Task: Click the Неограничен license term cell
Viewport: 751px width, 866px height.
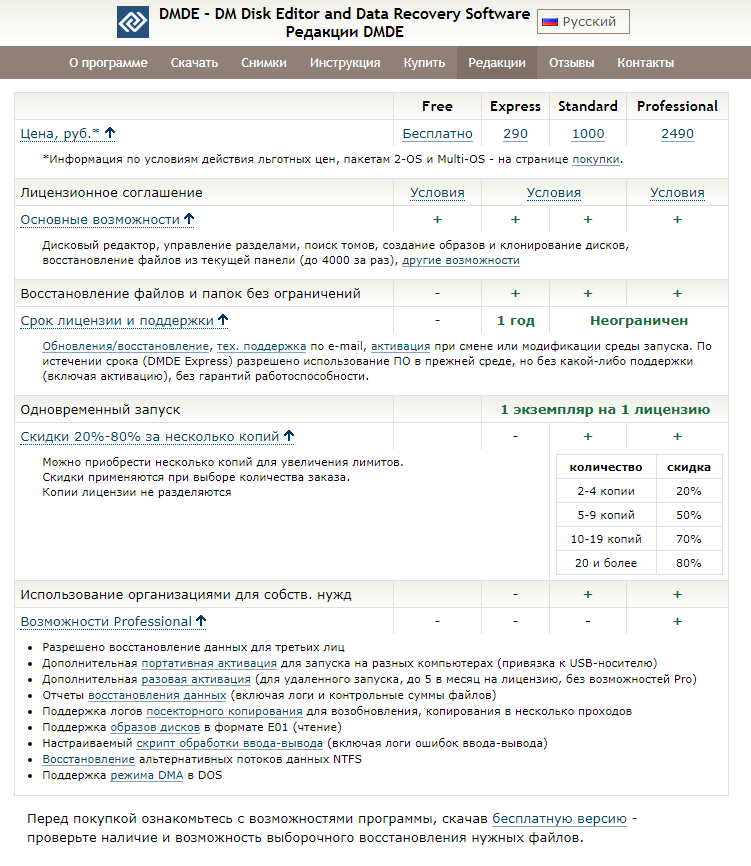Action: point(639,320)
